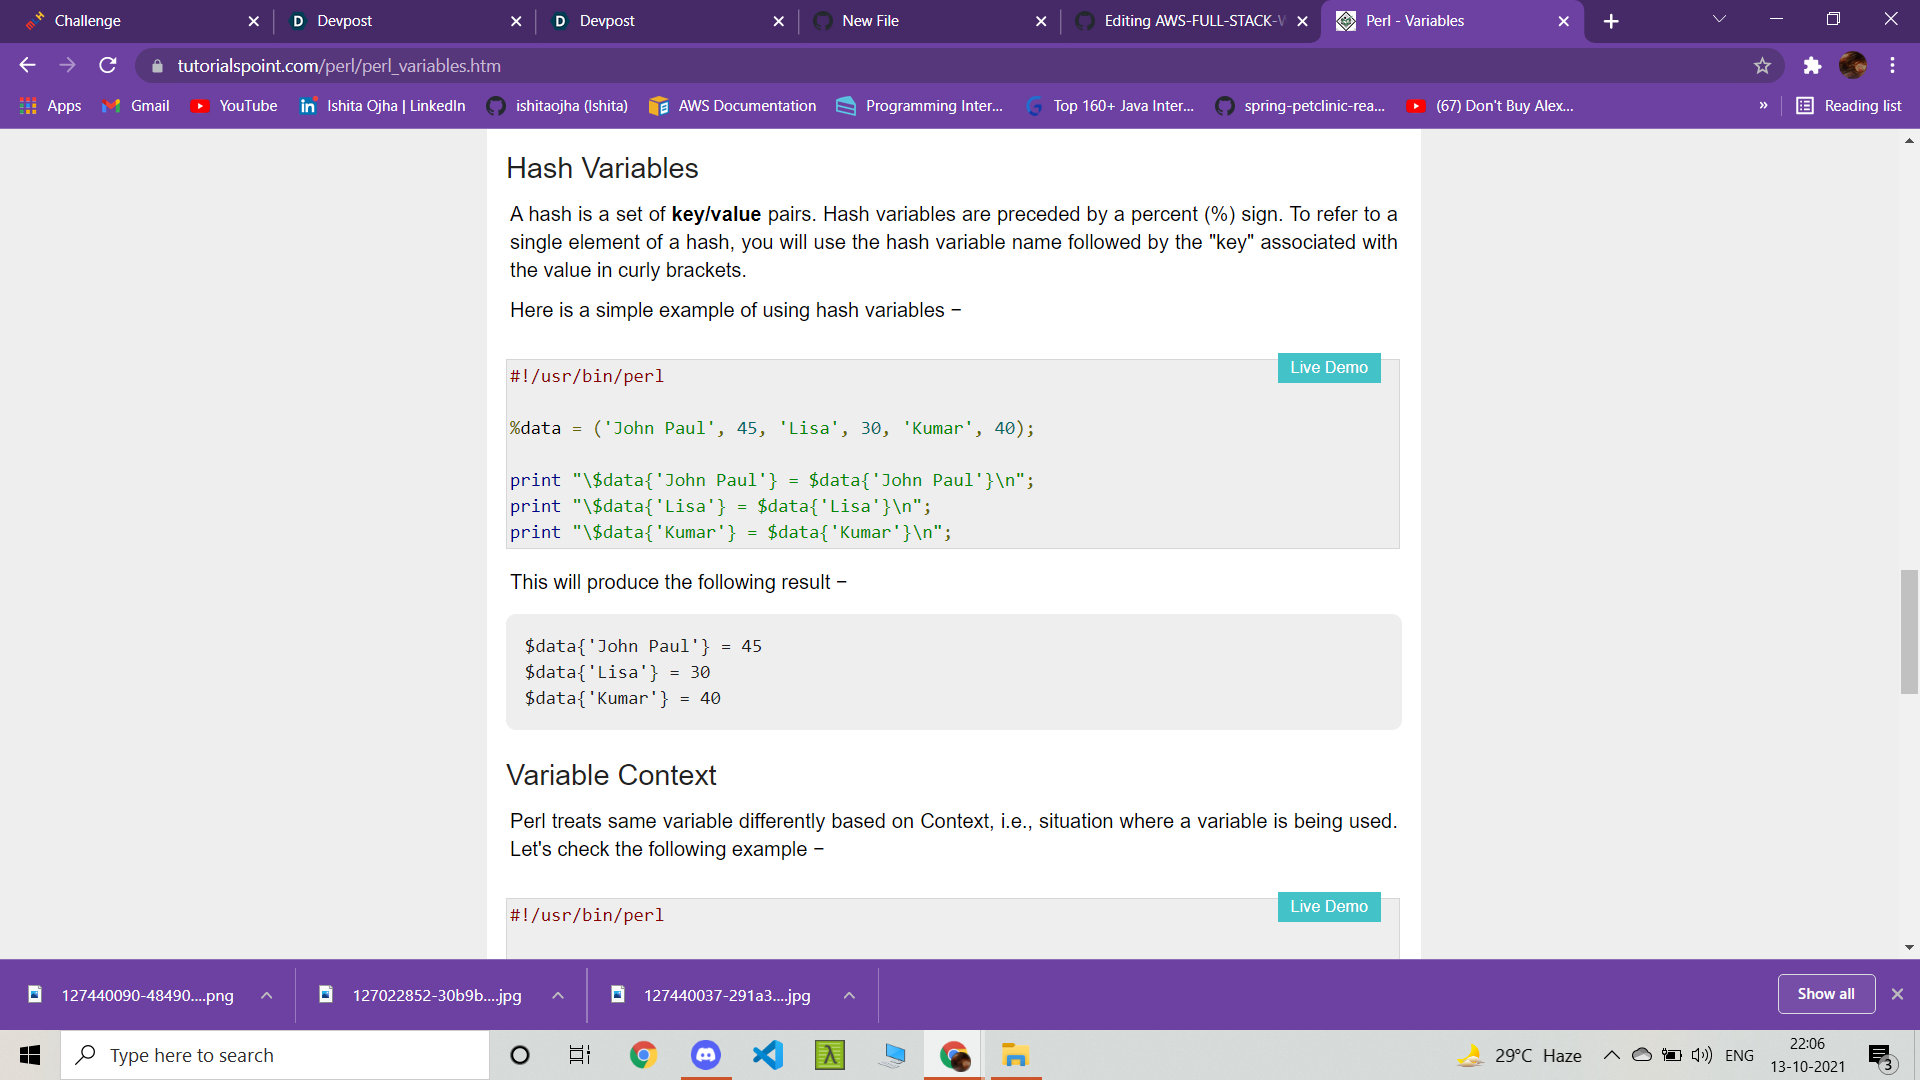Viewport: 1920px width, 1080px height.
Task: Reload the current page
Action: [x=108, y=66]
